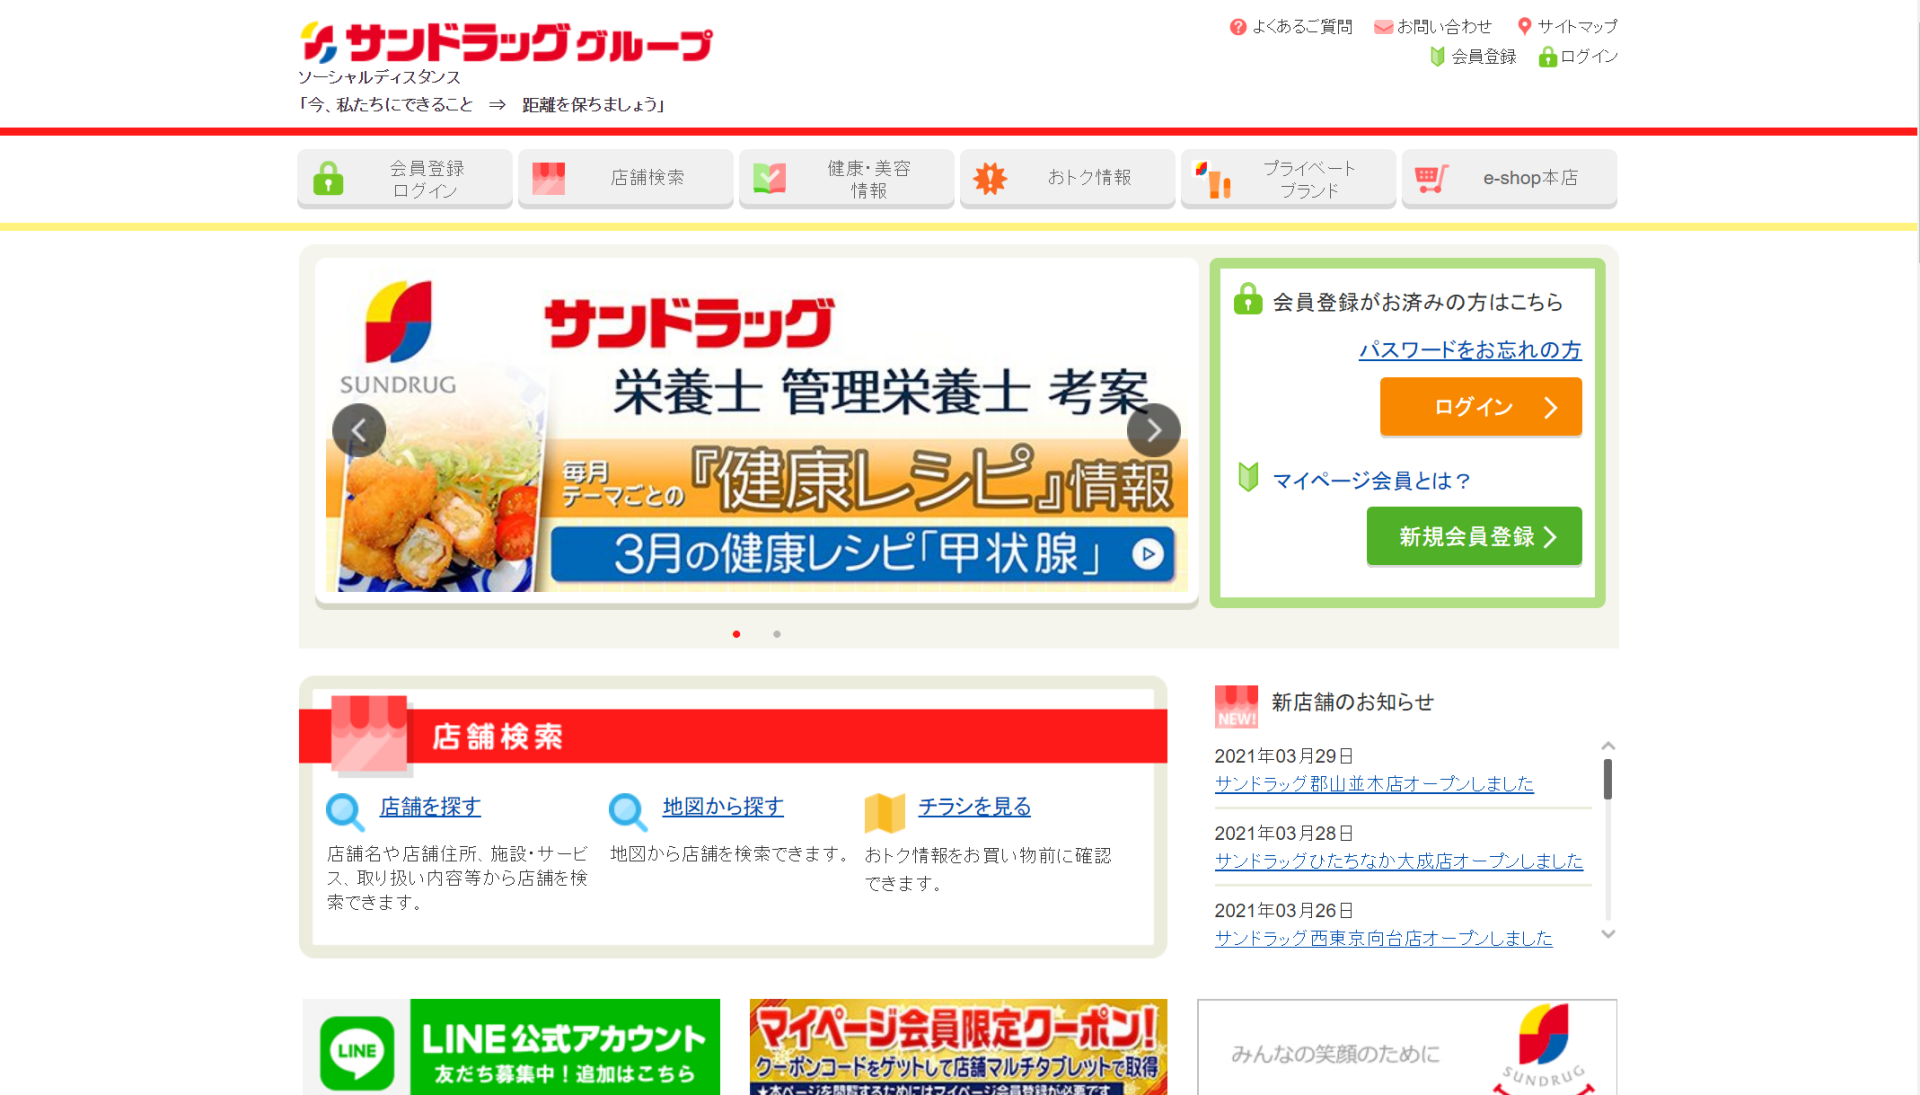Click the question mark icon beside よくあるご質問

coord(1238,26)
